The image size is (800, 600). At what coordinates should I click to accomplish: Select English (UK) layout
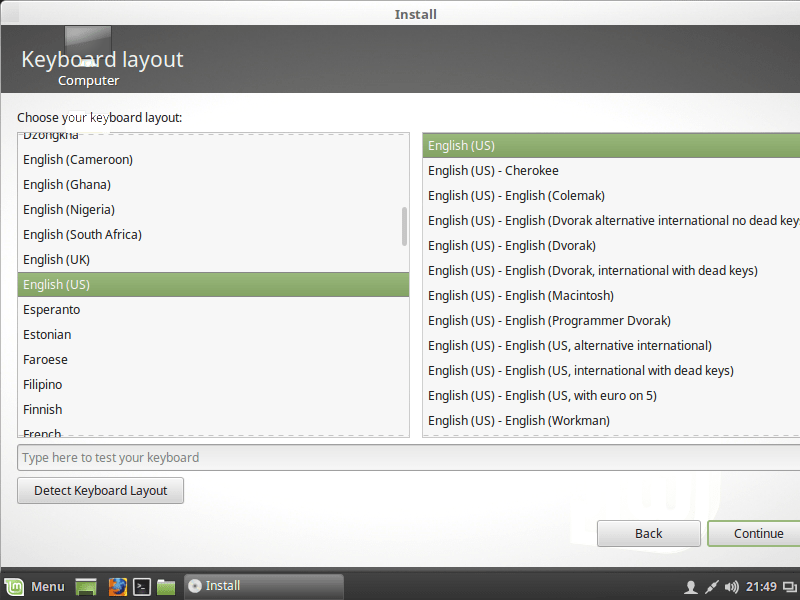(x=213, y=260)
